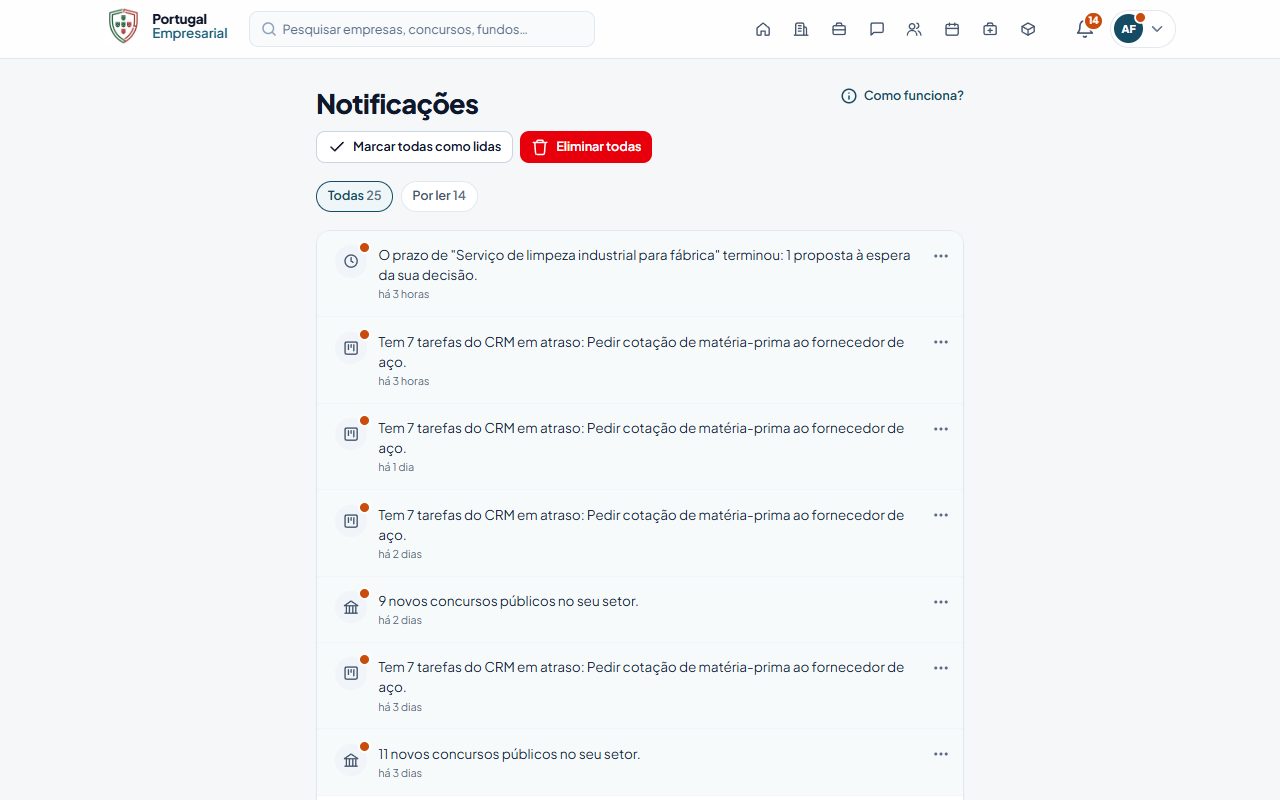Open the cube package icon
This screenshot has height=800, width=1280.
pos(1028,29)
